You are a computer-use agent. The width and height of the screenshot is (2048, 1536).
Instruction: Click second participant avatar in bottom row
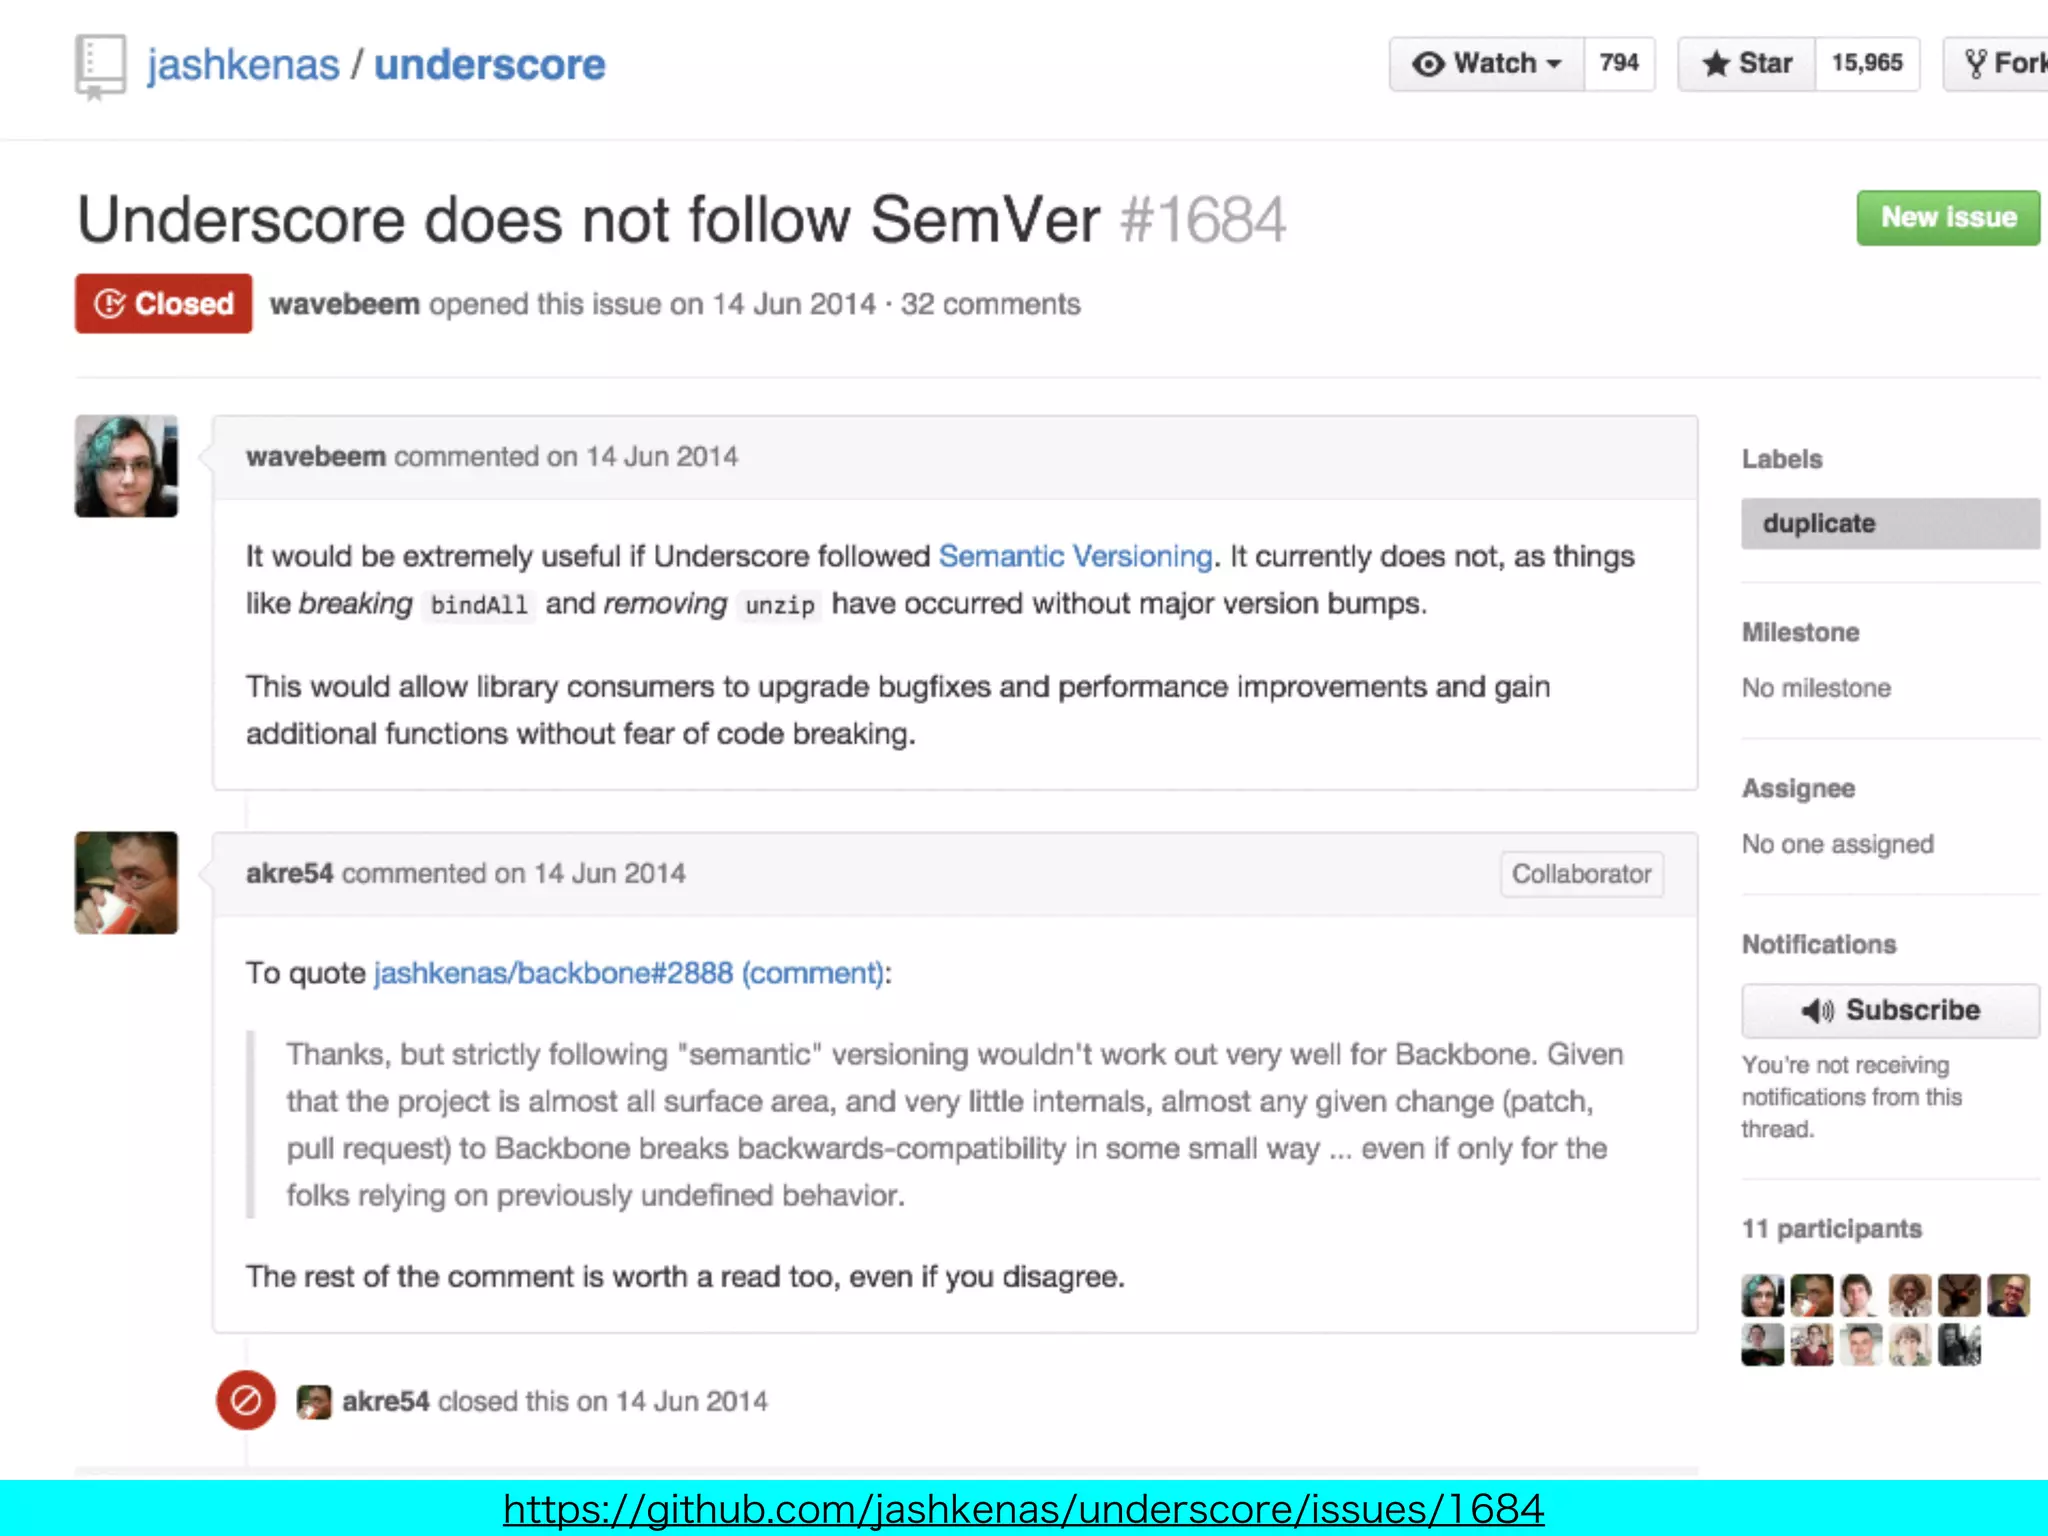(x=1812, y=1344)
